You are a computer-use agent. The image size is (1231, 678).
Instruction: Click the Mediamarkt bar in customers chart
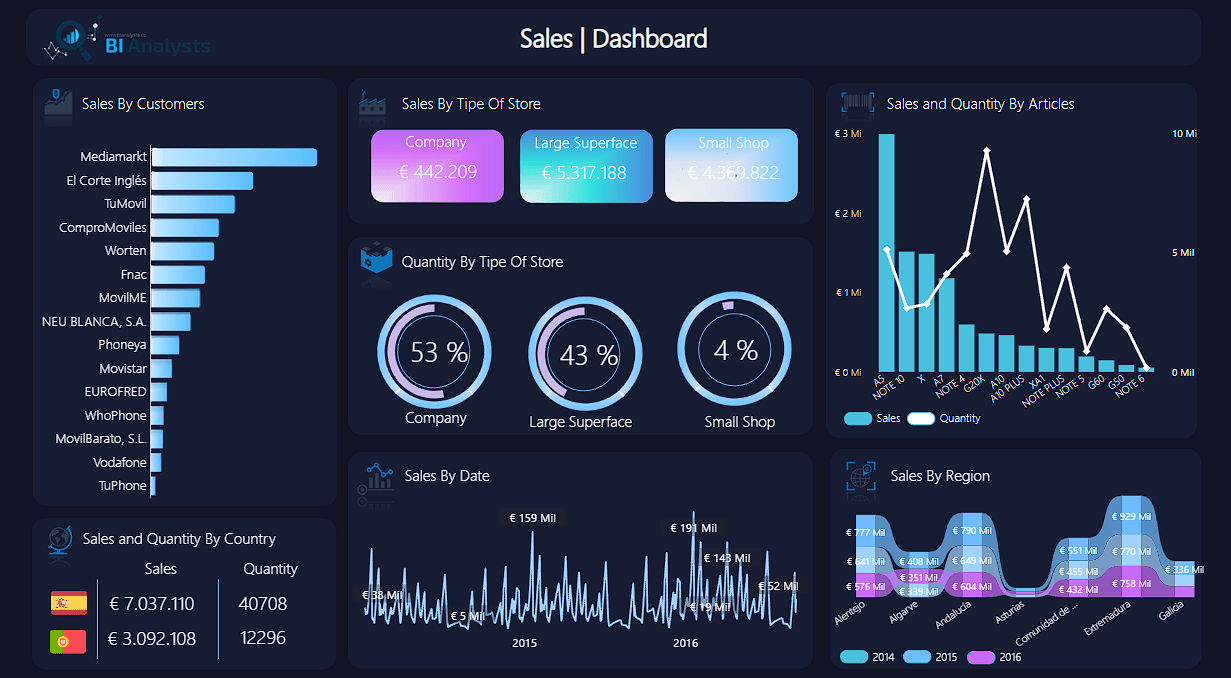click(234, 157)
